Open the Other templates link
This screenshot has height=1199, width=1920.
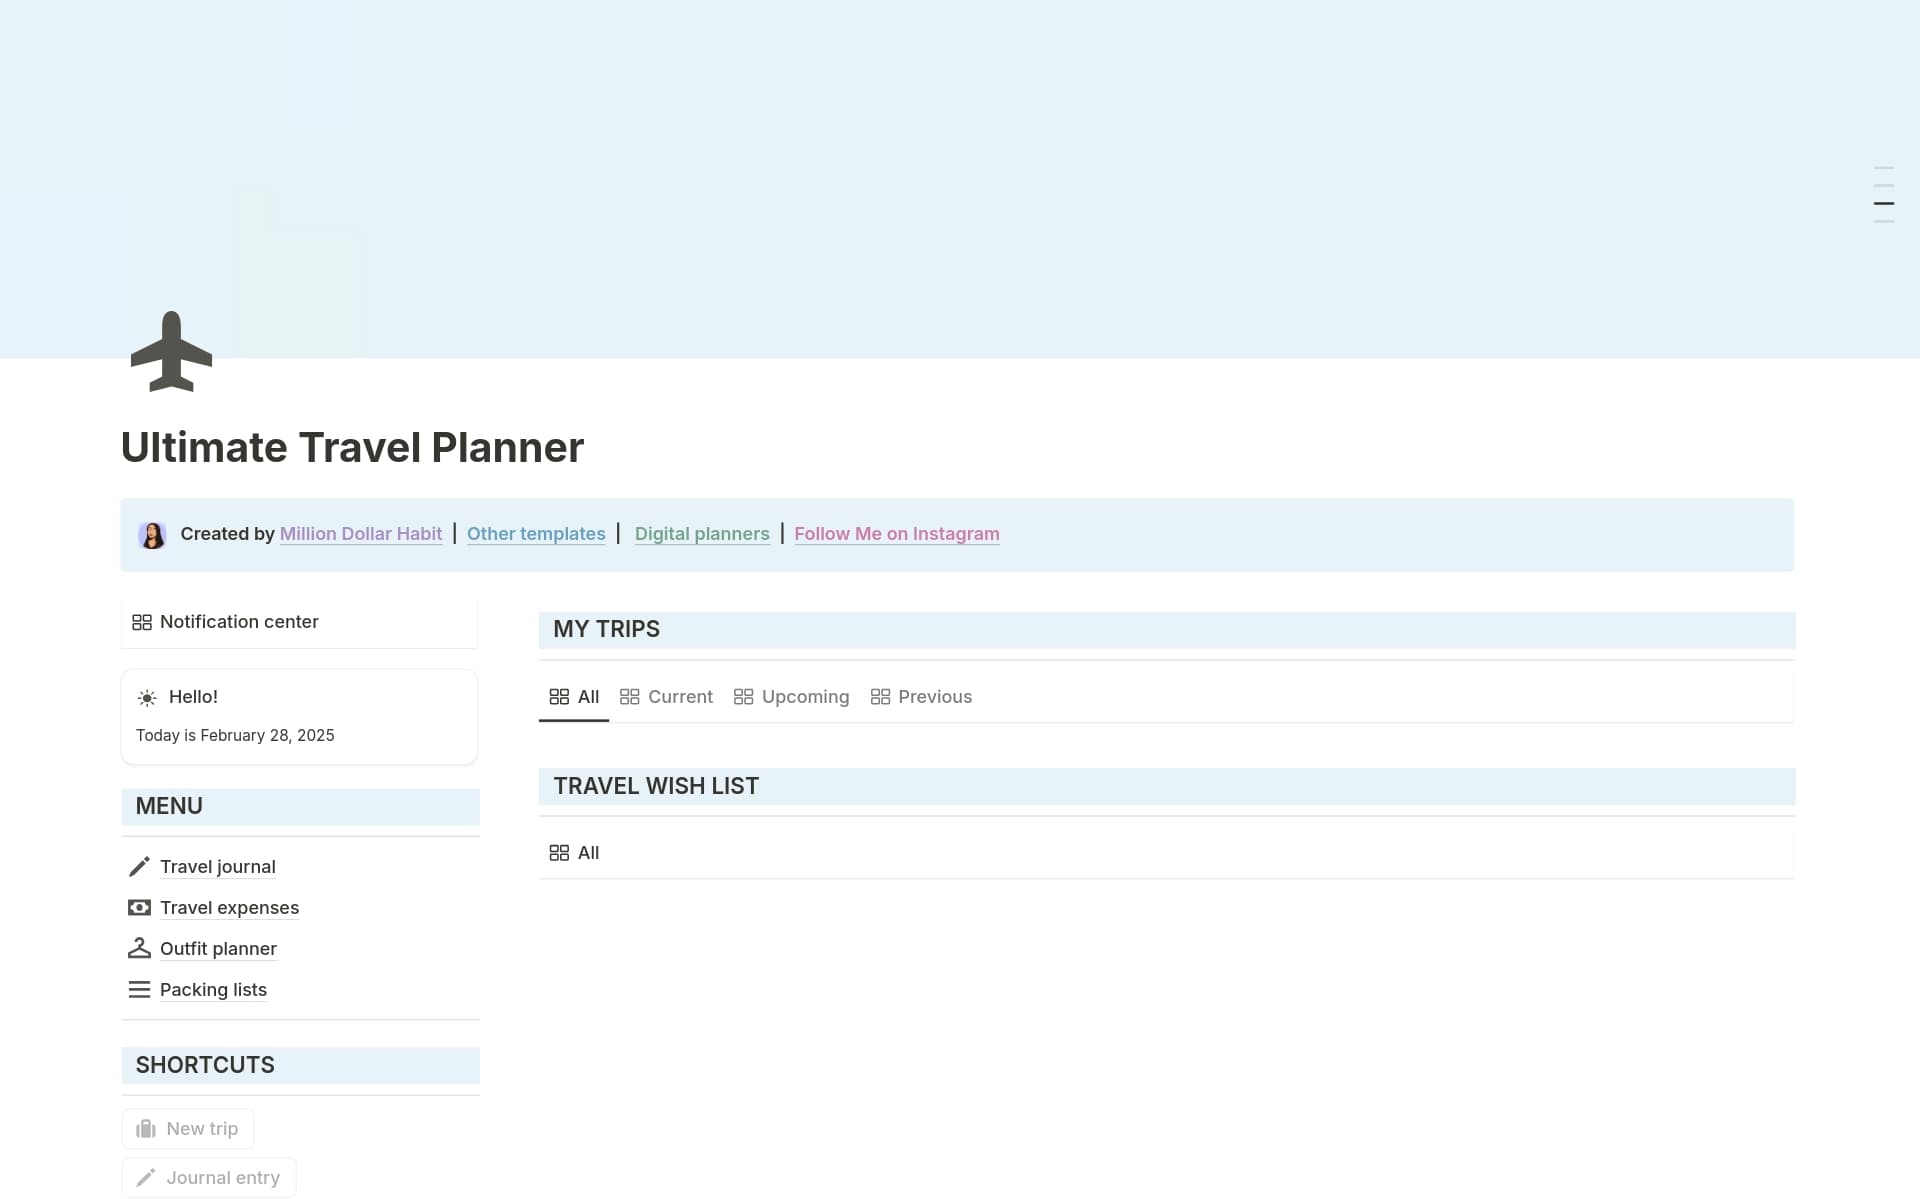[536, 533]
